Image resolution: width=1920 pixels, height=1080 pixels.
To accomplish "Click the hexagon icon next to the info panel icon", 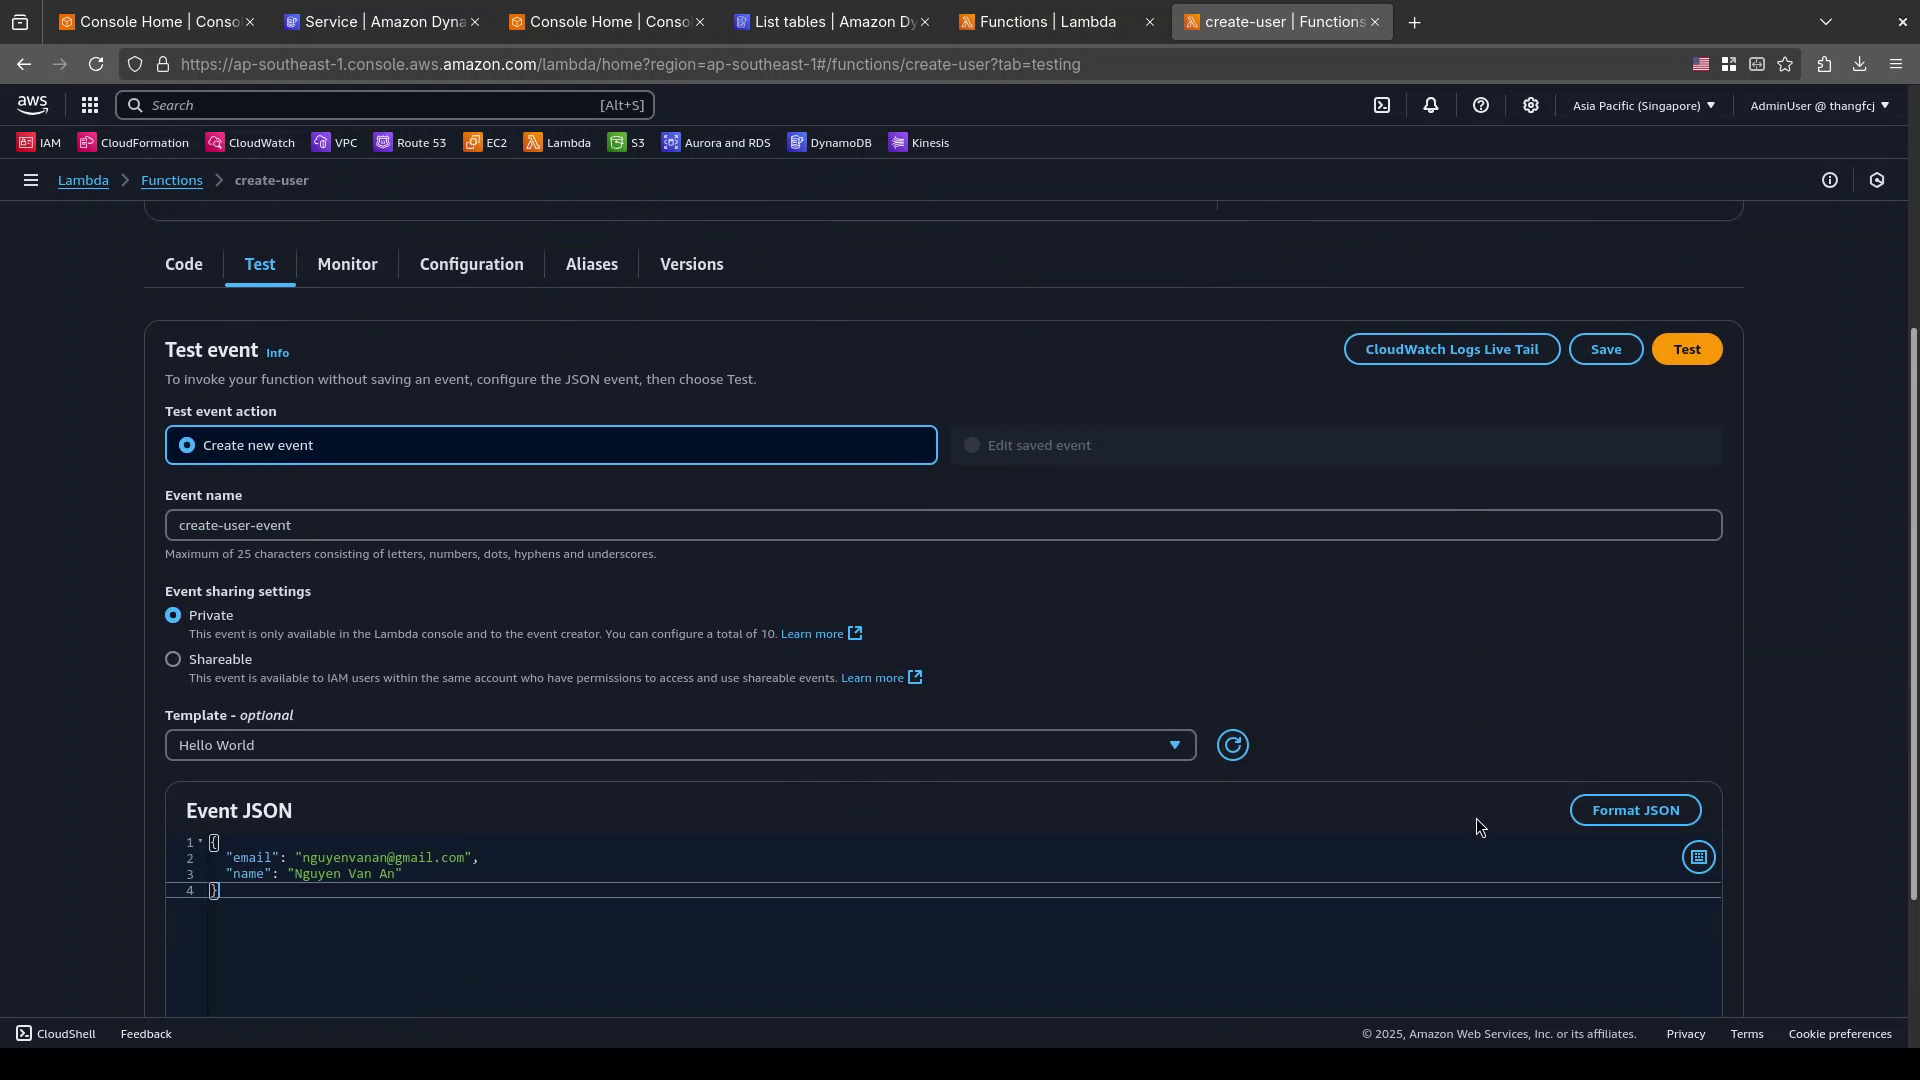I will (1877, 180).
